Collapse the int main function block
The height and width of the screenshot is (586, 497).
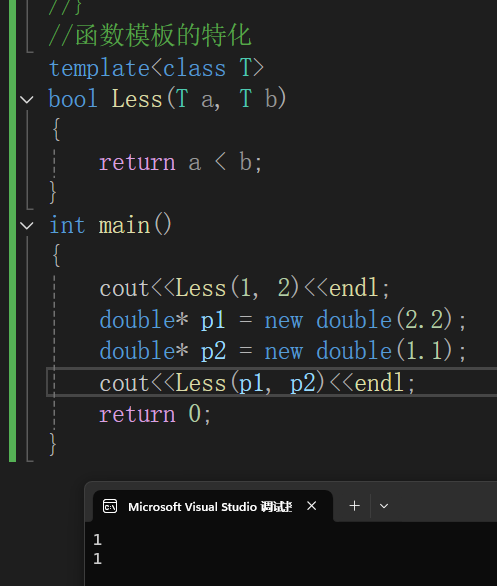tap(27, 226)
